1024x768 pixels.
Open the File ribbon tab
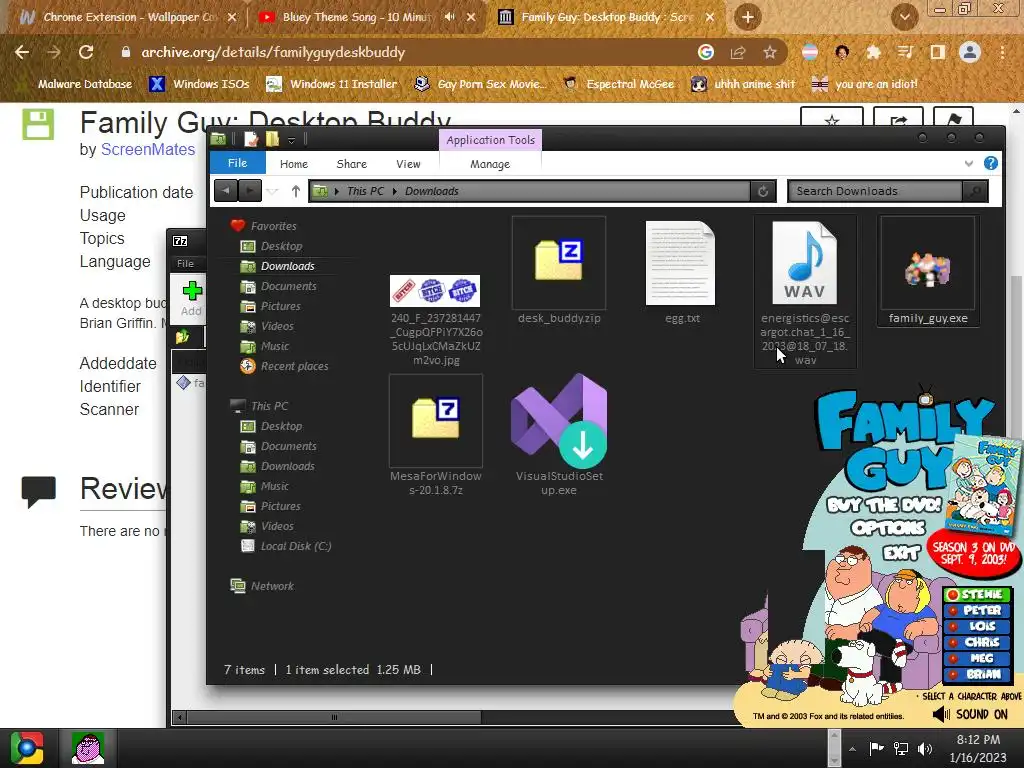[237, 163]
